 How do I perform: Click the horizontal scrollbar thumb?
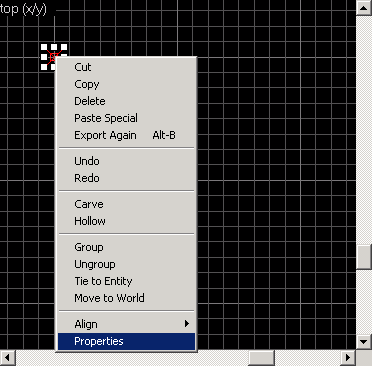click(262, 358)
